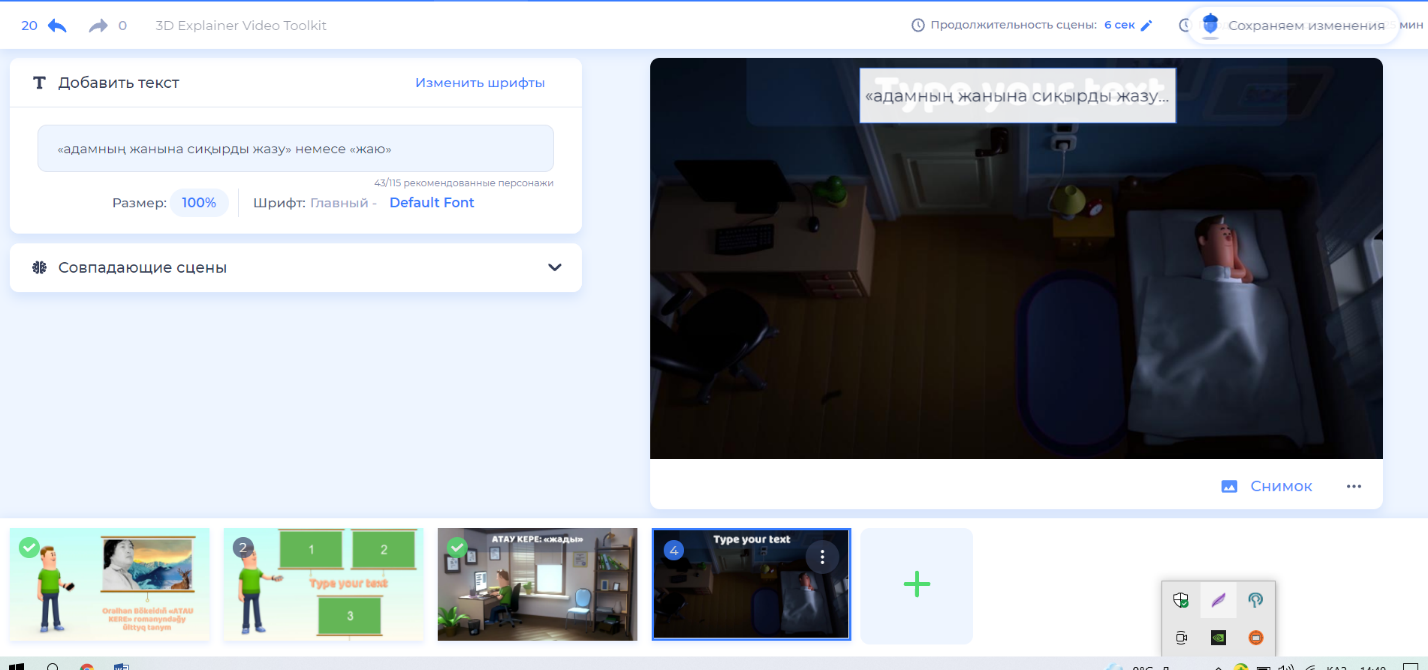Viewport: 1428px width, 670px height.
Task: Select scene 3 thumbnail ATAУ КЕРЕ office
Action: (x=537, y=584)
